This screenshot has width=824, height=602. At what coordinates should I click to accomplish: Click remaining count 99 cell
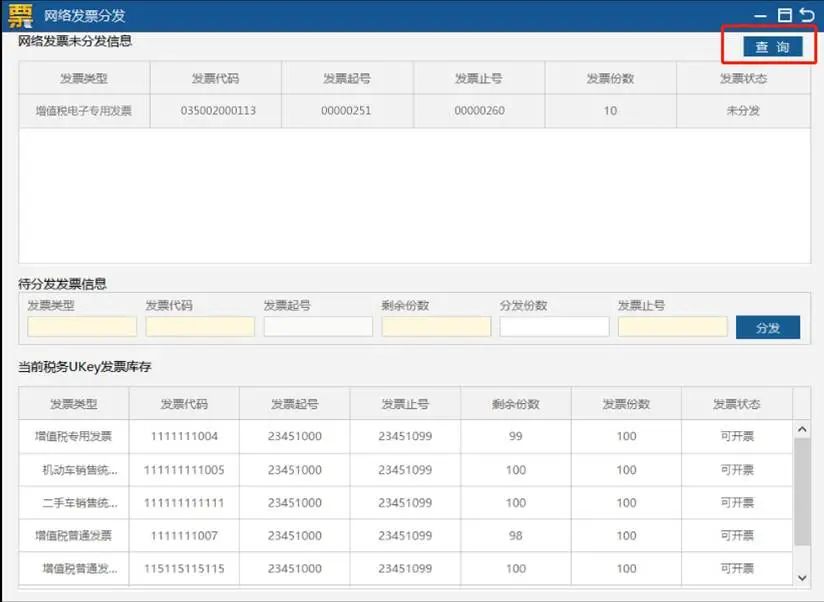[516, 436]
